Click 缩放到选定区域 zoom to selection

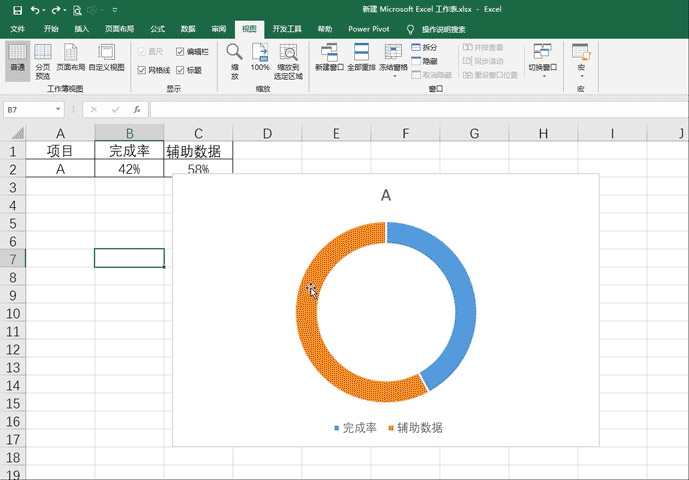[x=288, y=61]
